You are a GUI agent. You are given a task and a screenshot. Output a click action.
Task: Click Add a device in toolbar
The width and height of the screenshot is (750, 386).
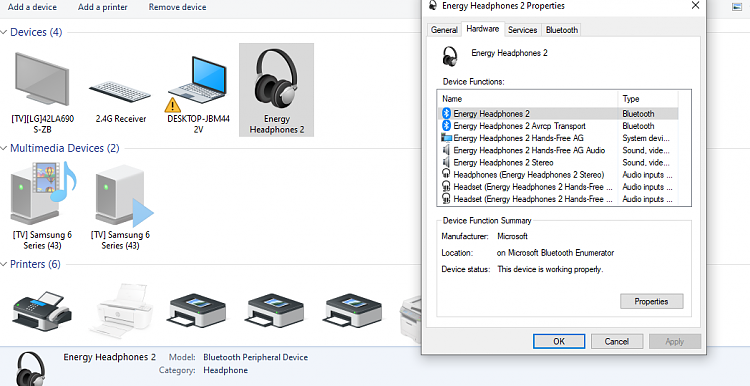(x=32, y=7)
